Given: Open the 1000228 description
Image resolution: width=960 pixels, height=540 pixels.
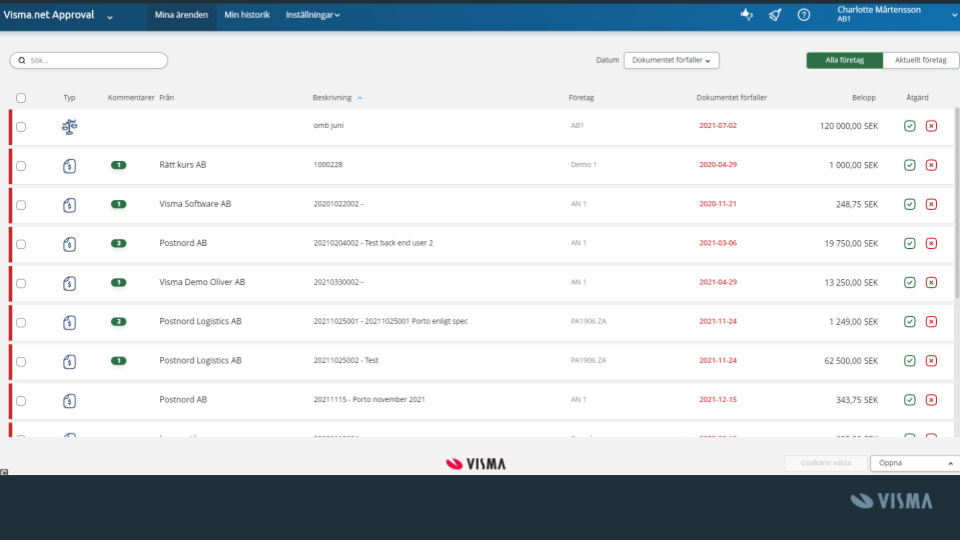Looking at the screenshot, I should [x=328, y=165].
